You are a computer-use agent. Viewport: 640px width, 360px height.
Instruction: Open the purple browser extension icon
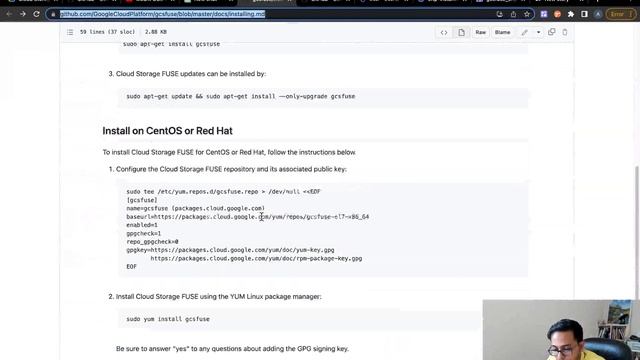pos(544,14)
